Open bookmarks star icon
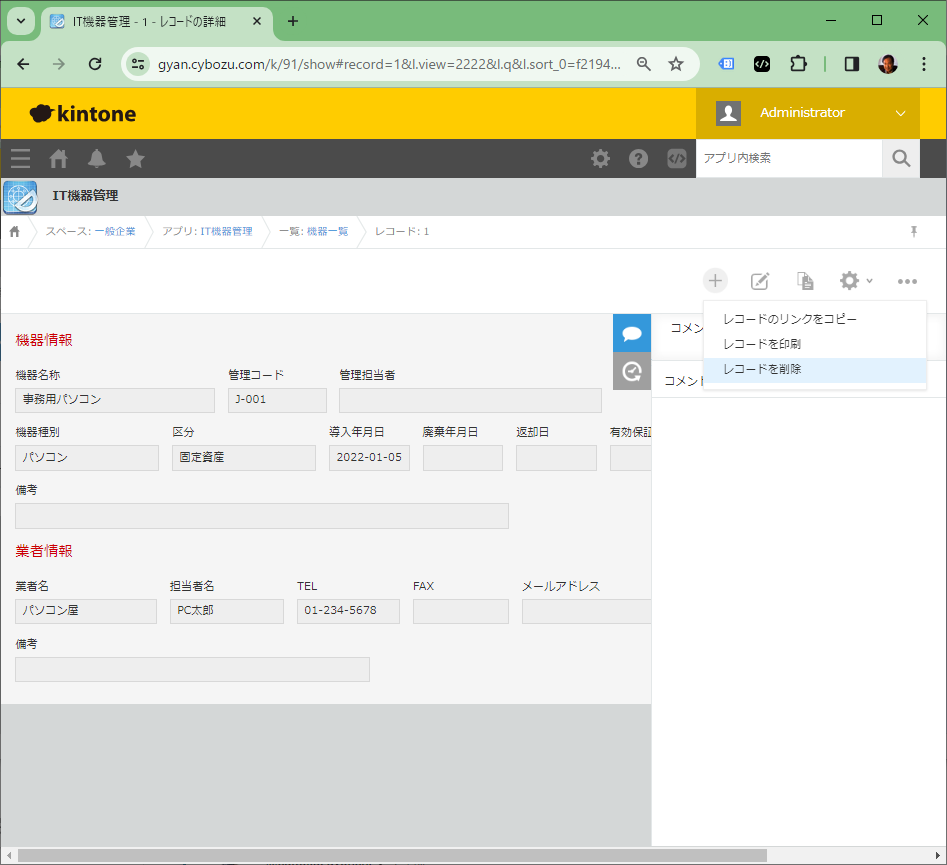 [135, 158]
